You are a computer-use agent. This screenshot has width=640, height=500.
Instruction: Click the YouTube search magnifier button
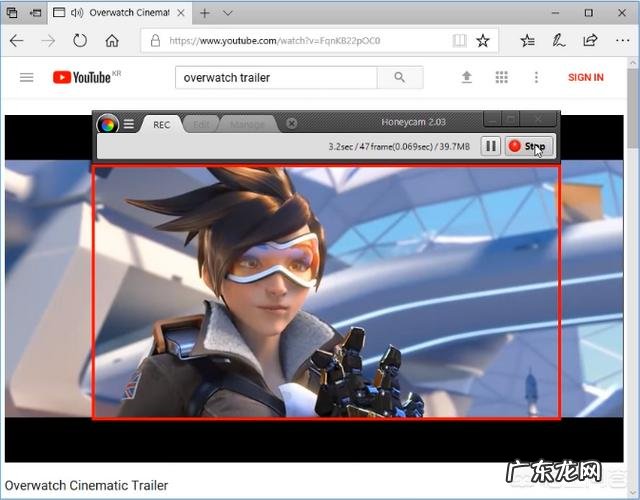(400, 77)
